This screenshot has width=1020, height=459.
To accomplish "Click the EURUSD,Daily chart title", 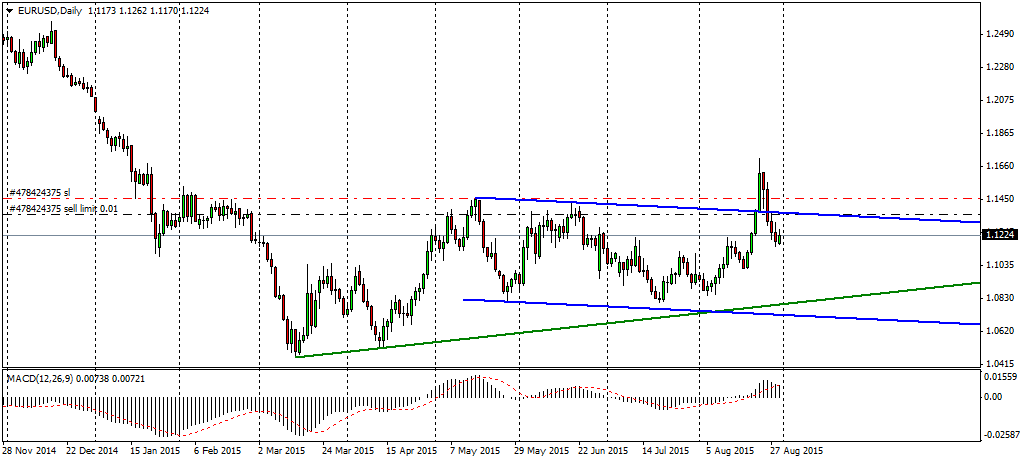I will click(x=50, y=9).
